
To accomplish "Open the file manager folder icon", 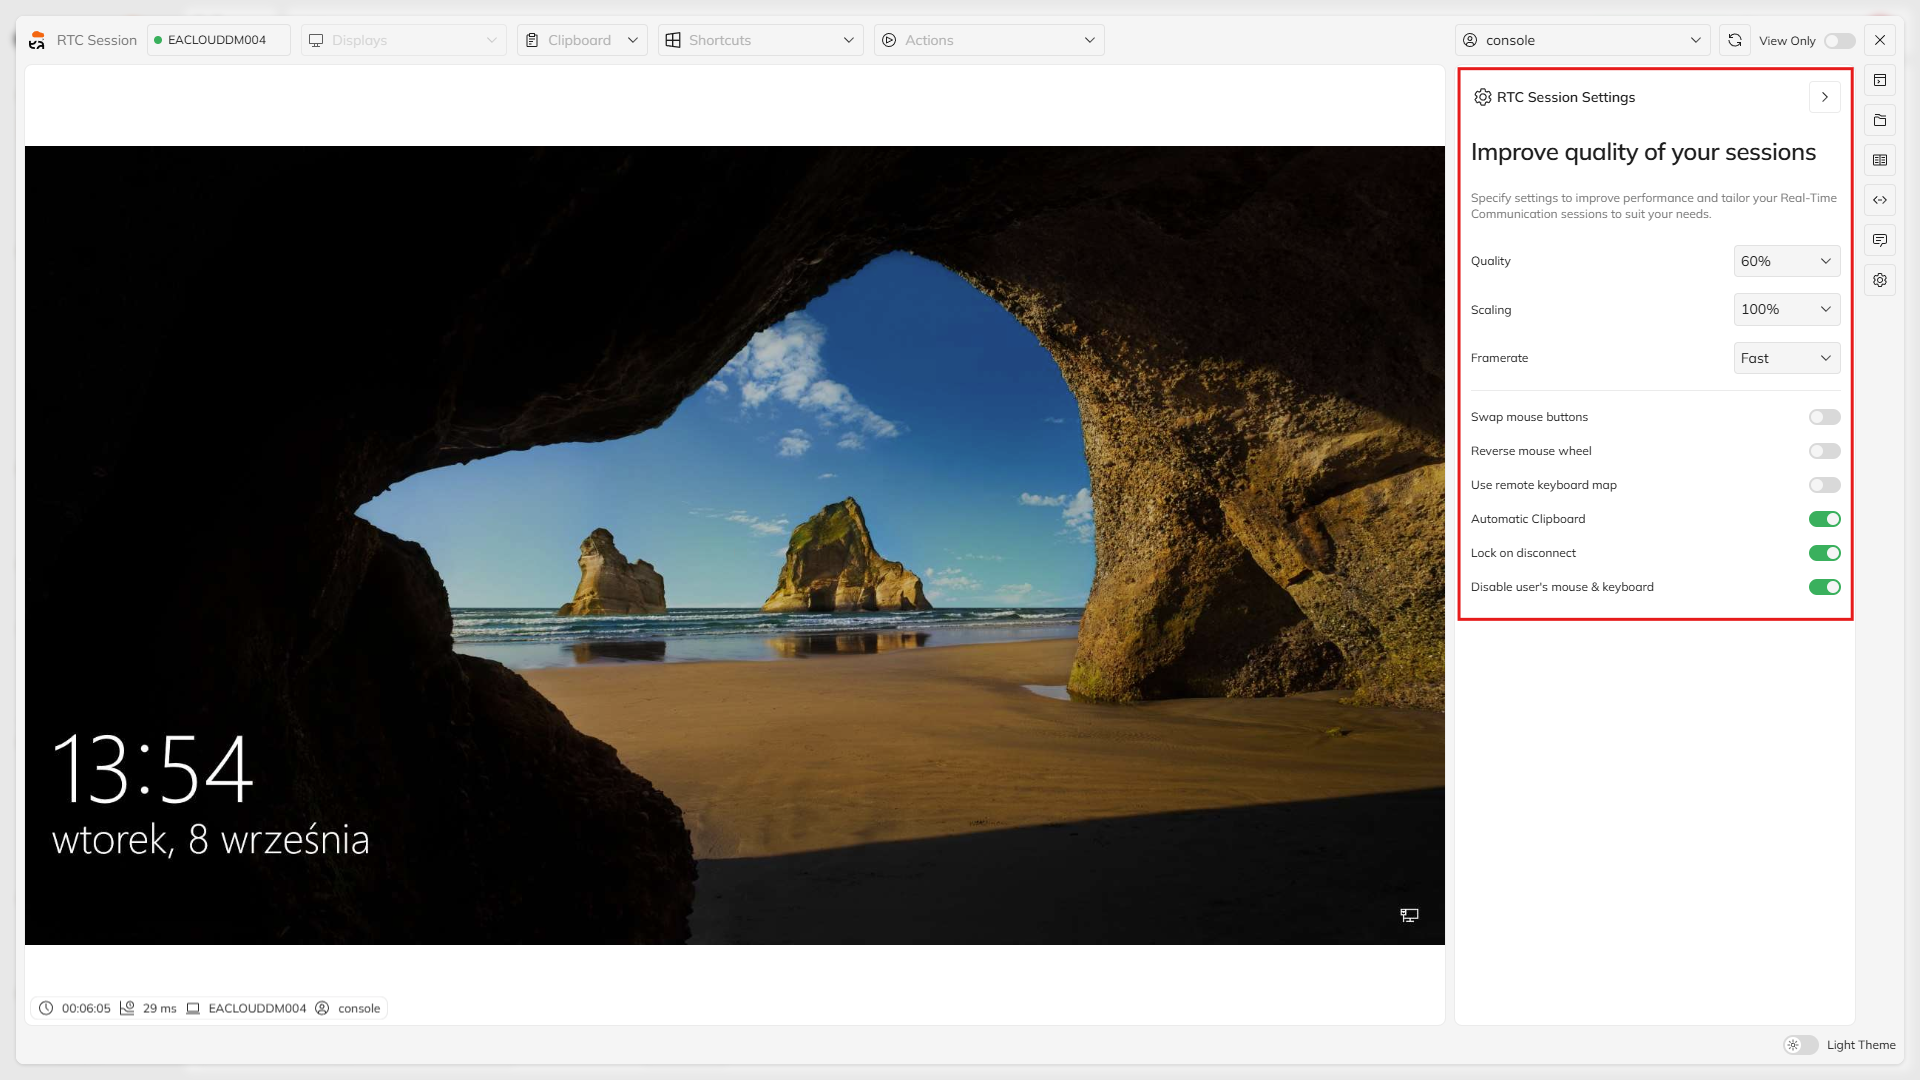I will (1880, 120).
